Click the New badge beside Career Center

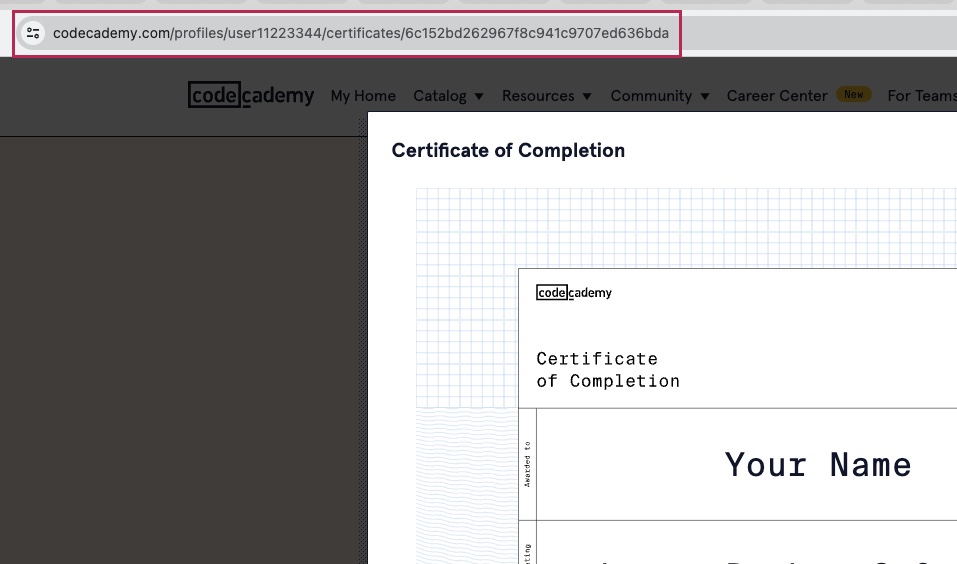(854, 95)
